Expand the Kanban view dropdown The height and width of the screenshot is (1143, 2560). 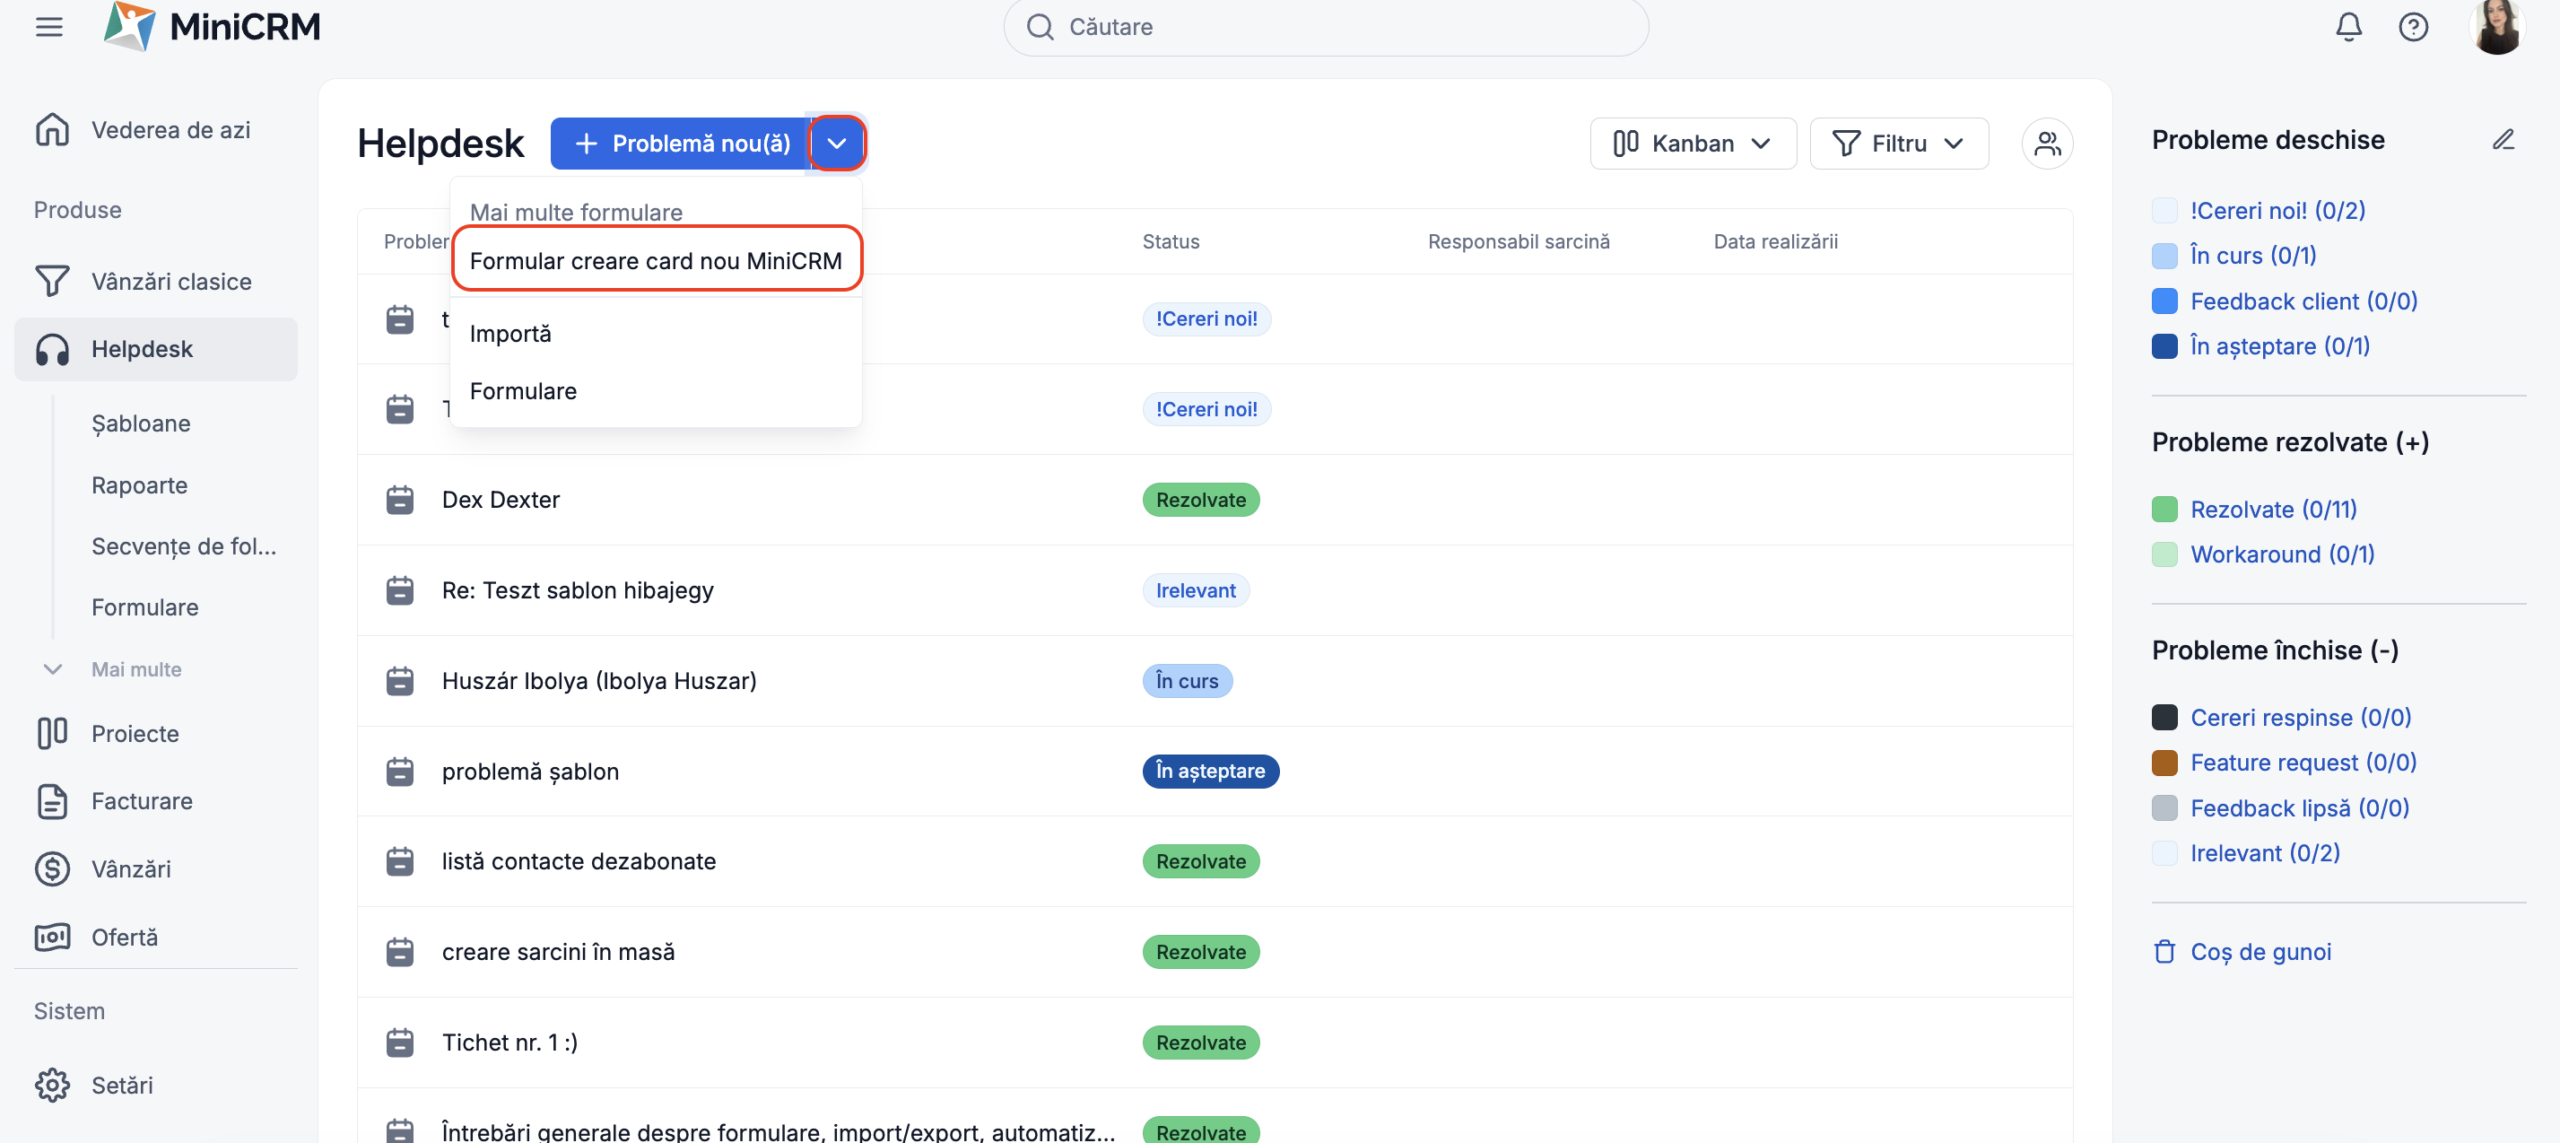pyautogui.click(x=1692, y=144)
